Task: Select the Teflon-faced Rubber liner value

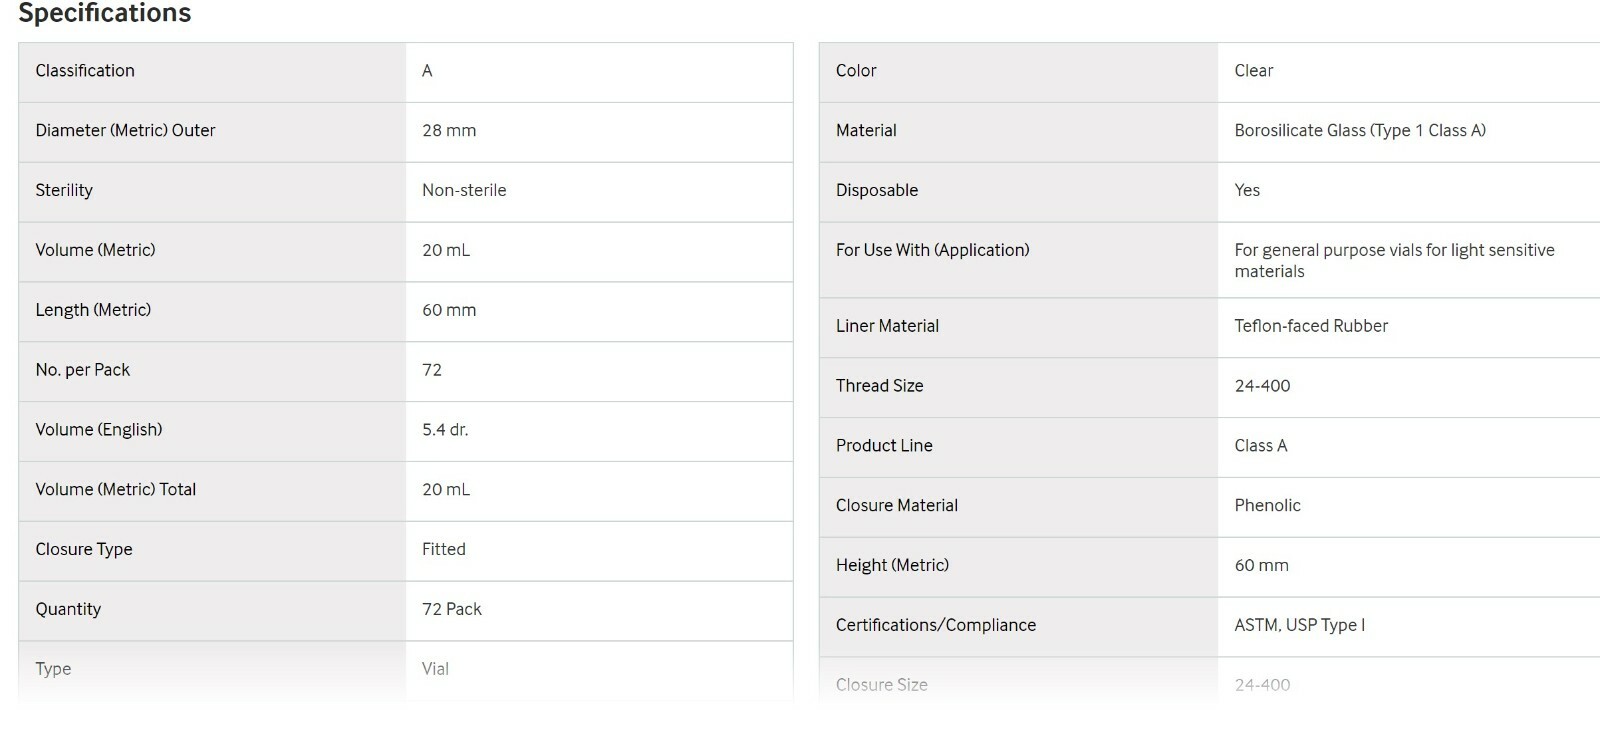Action: click(1311, 327)
